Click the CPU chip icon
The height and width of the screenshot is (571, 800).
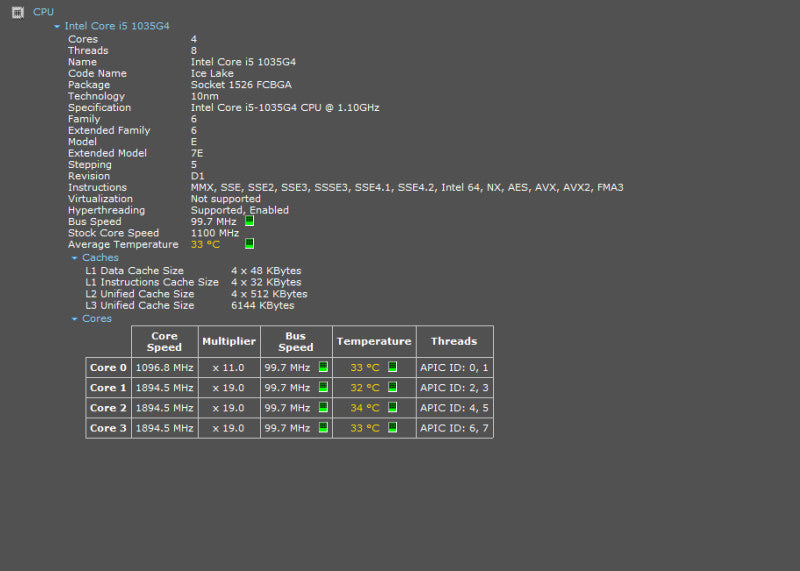(18, 12)
